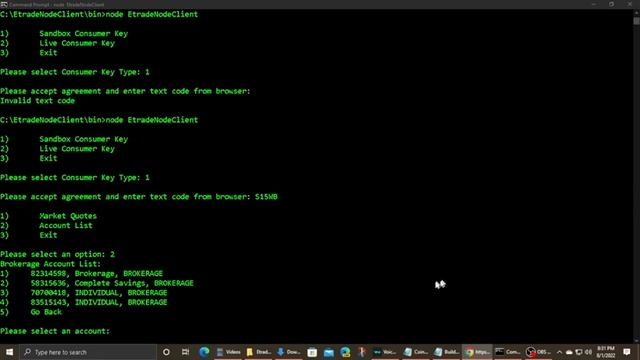Minimize the Command Prompt window
Viewport: 640px width, 360px height.
pyautogui.click(x=593, y=4)
